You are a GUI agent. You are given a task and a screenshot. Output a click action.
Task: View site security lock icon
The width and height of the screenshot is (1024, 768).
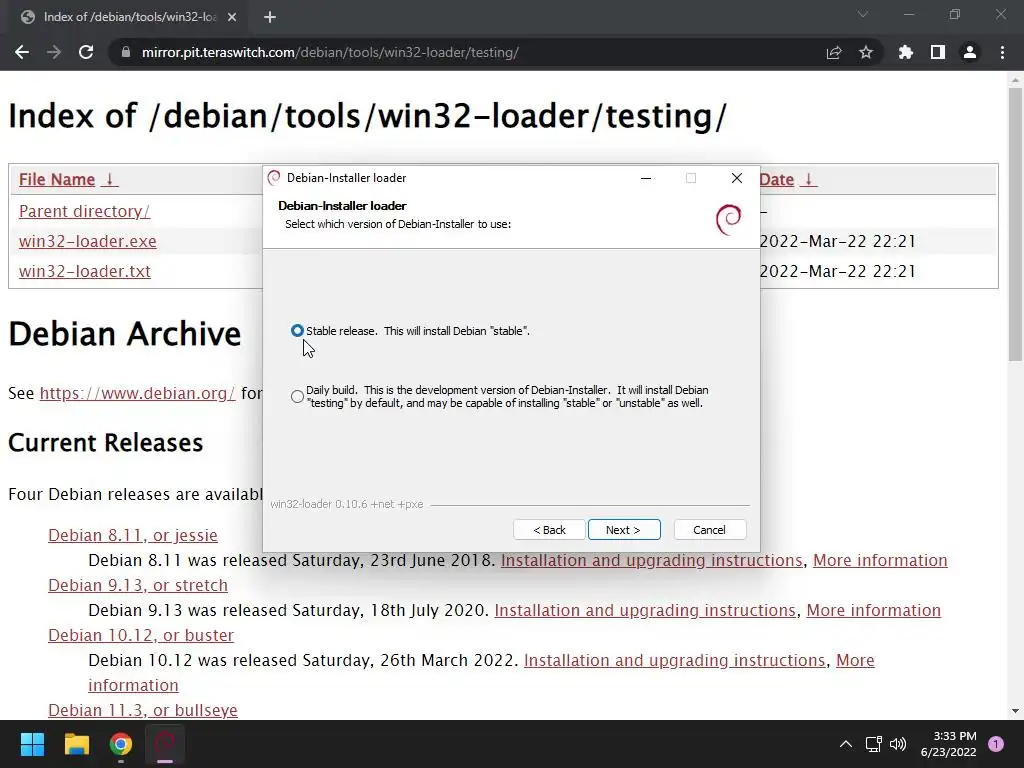pos(126,52)
